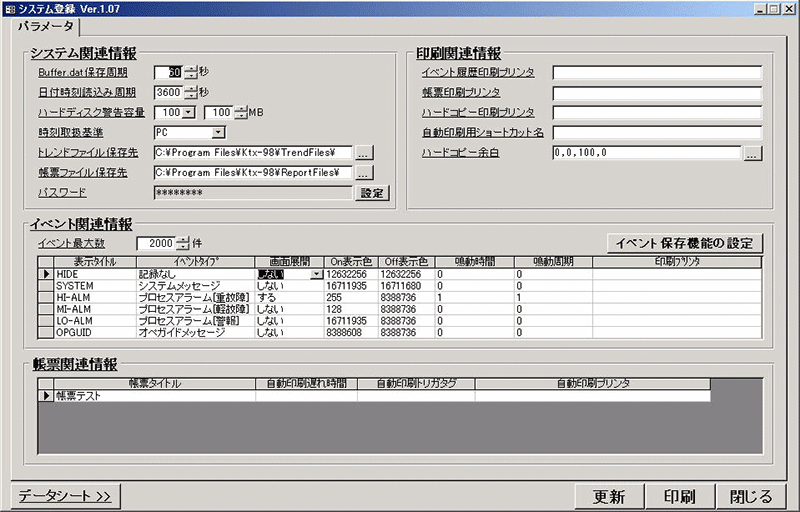Open the 画面展開 dropdown in the HIDE row
This screenshot has width=800, height=512.
point(316,273)
